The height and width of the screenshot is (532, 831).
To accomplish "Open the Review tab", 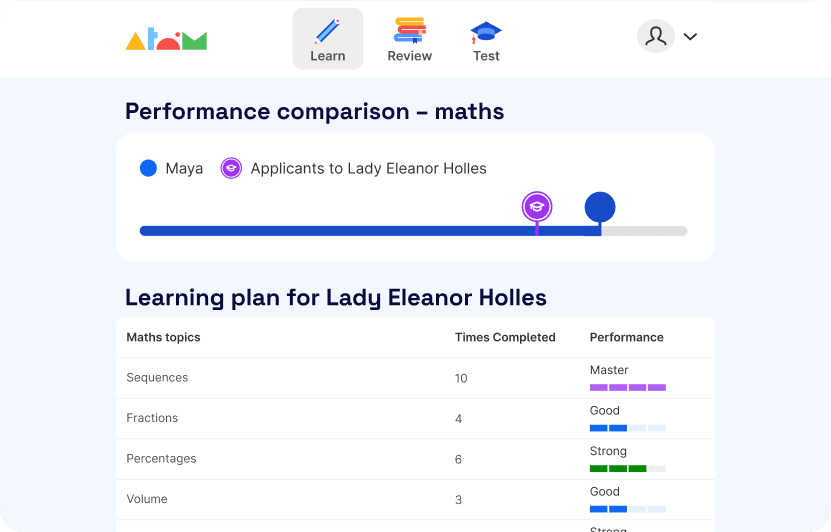I will [x=410, y=40].
